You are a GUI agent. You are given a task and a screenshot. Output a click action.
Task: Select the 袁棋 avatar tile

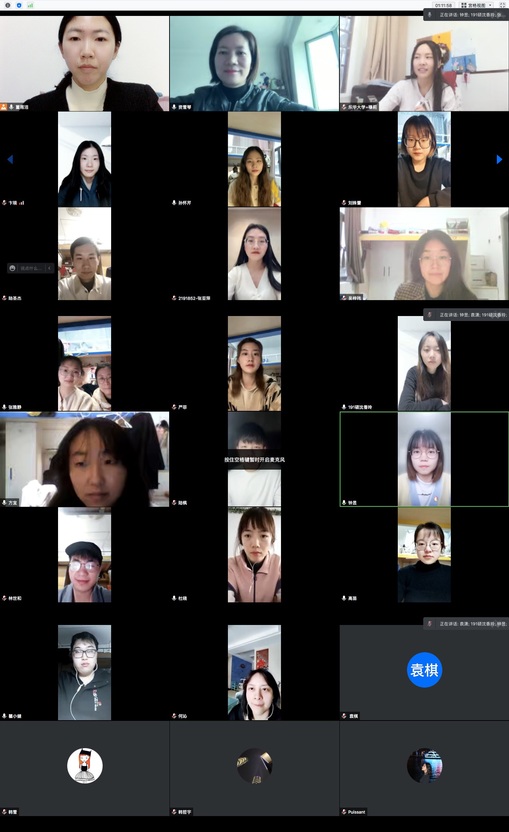point(424,672)
